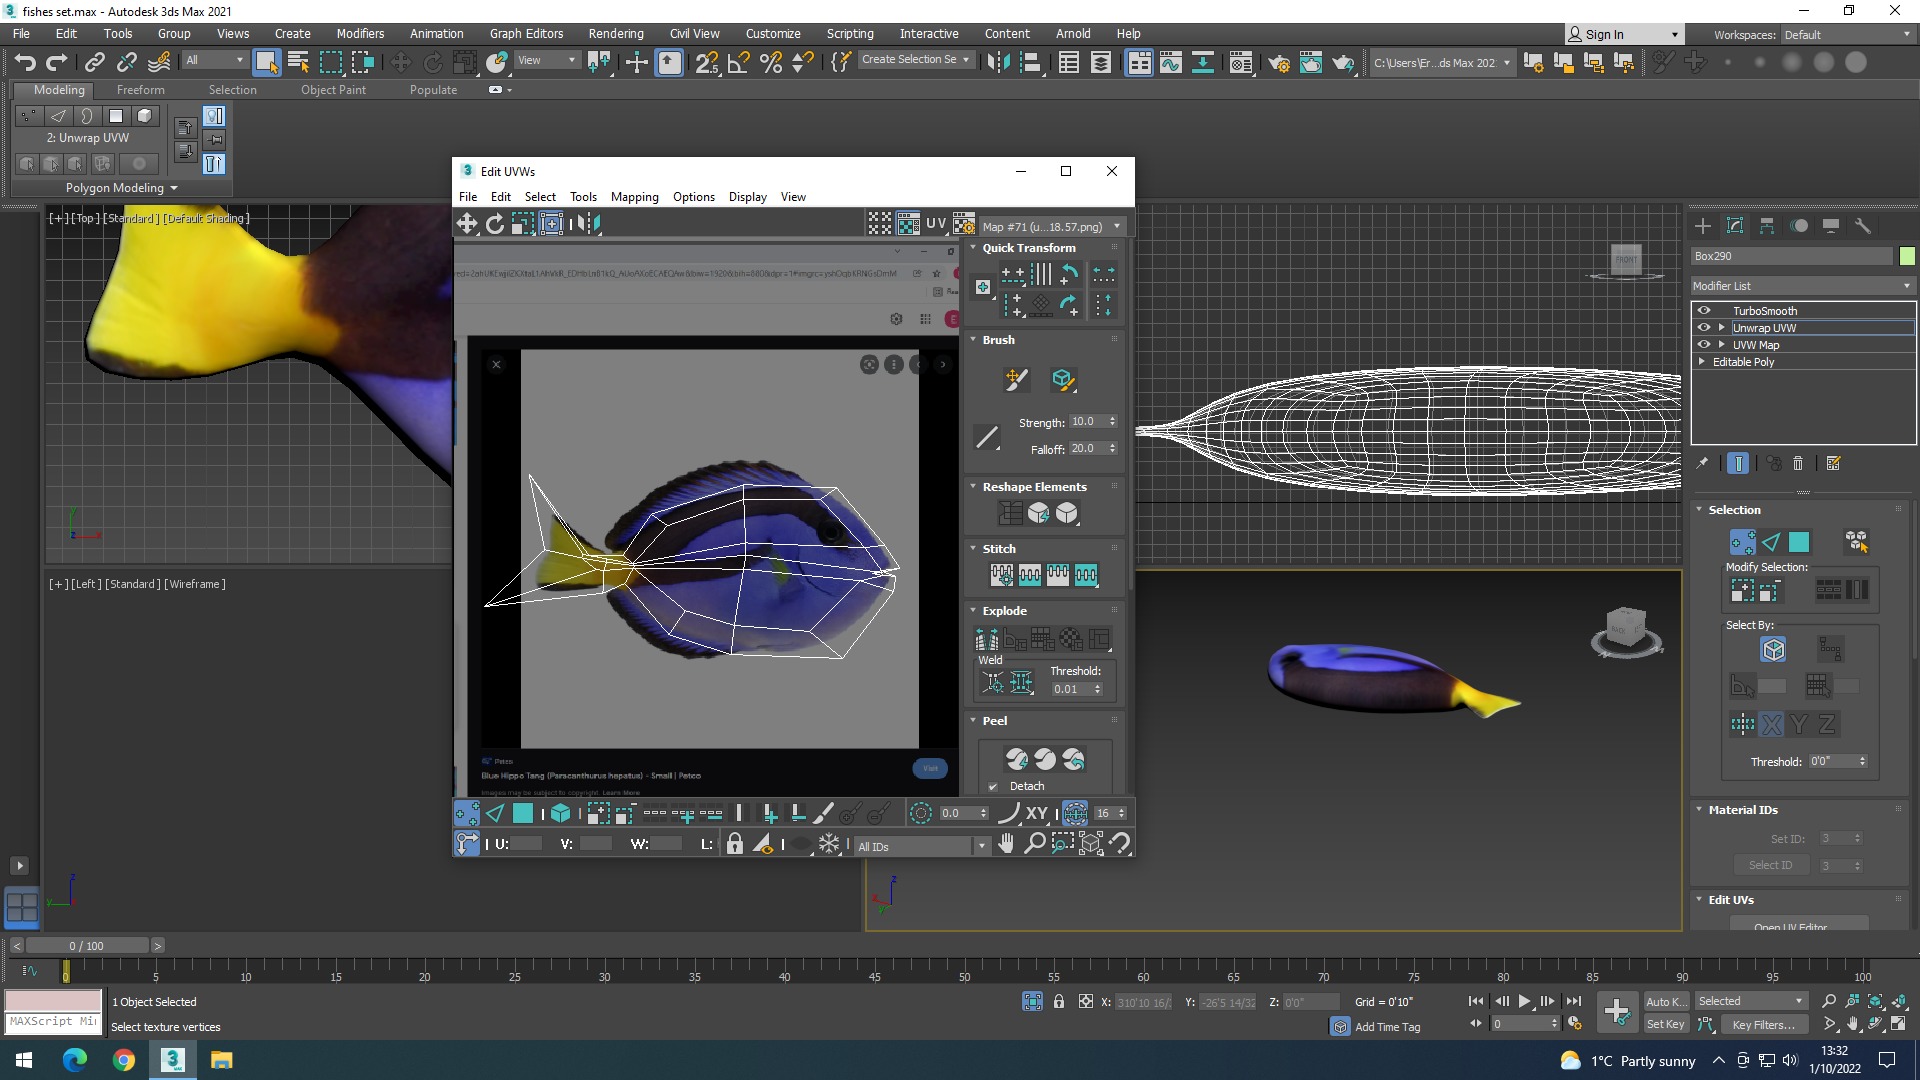This screenshot has height=1080, width=1920.
Task: Open the Workspaces Default dropdown
Action: [x=1847, y=35]
